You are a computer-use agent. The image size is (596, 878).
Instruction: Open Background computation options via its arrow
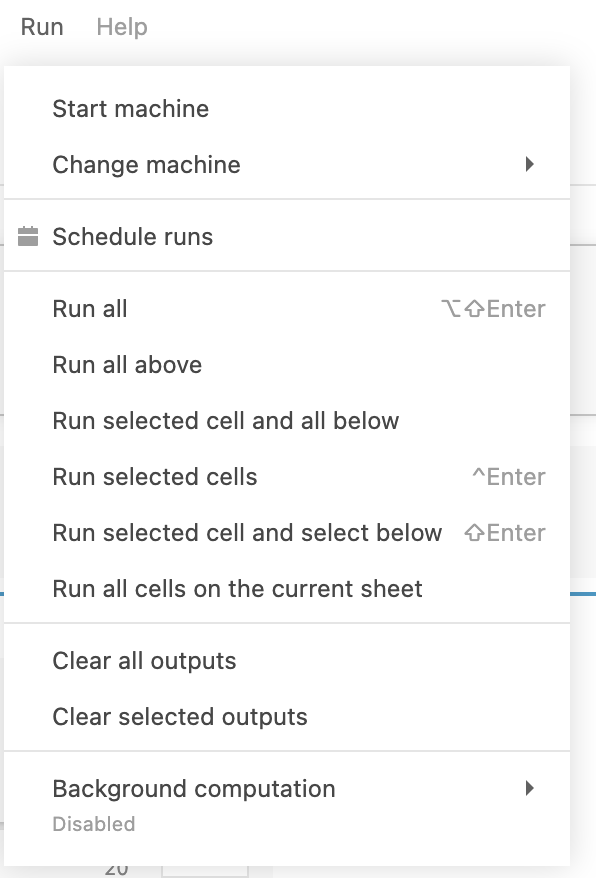(x=530, y=789)
